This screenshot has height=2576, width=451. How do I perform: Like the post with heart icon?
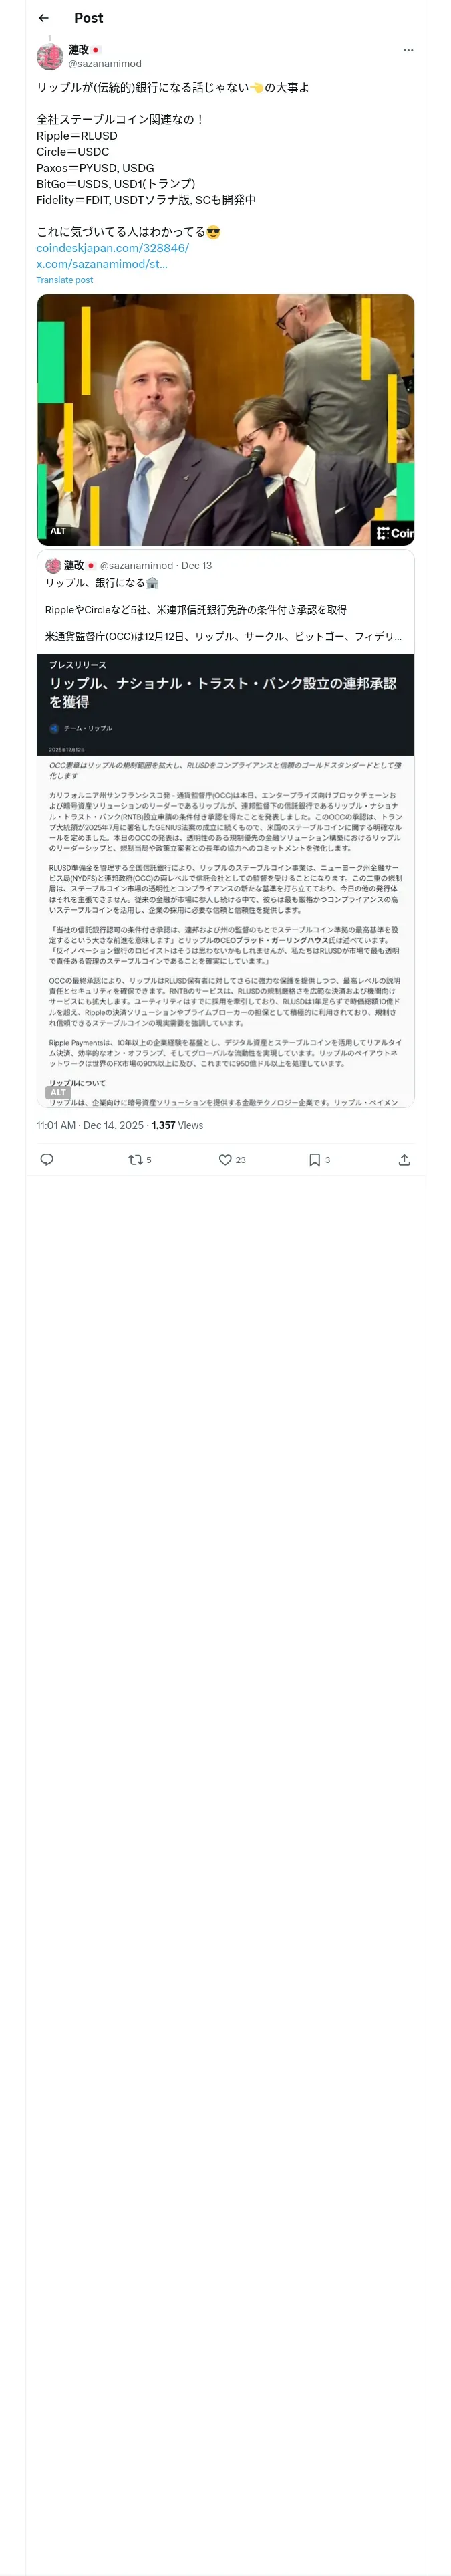232,1159
